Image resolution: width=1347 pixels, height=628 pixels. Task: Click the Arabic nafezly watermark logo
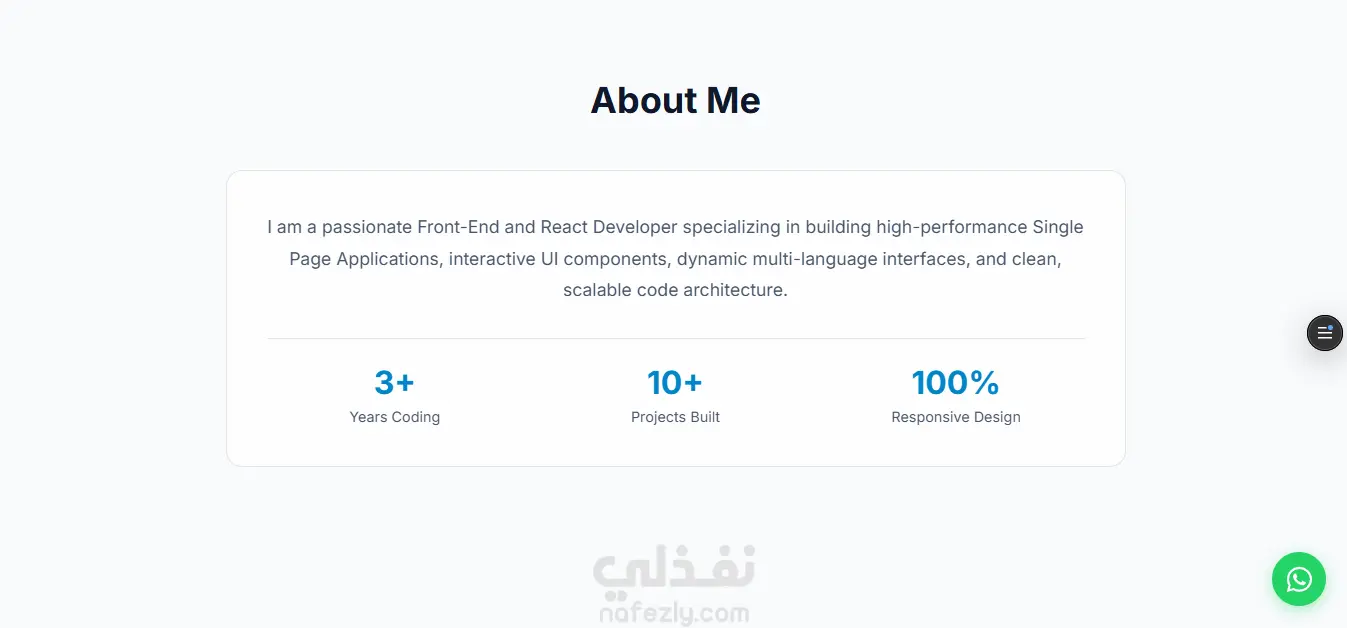(x=675, y=566)
